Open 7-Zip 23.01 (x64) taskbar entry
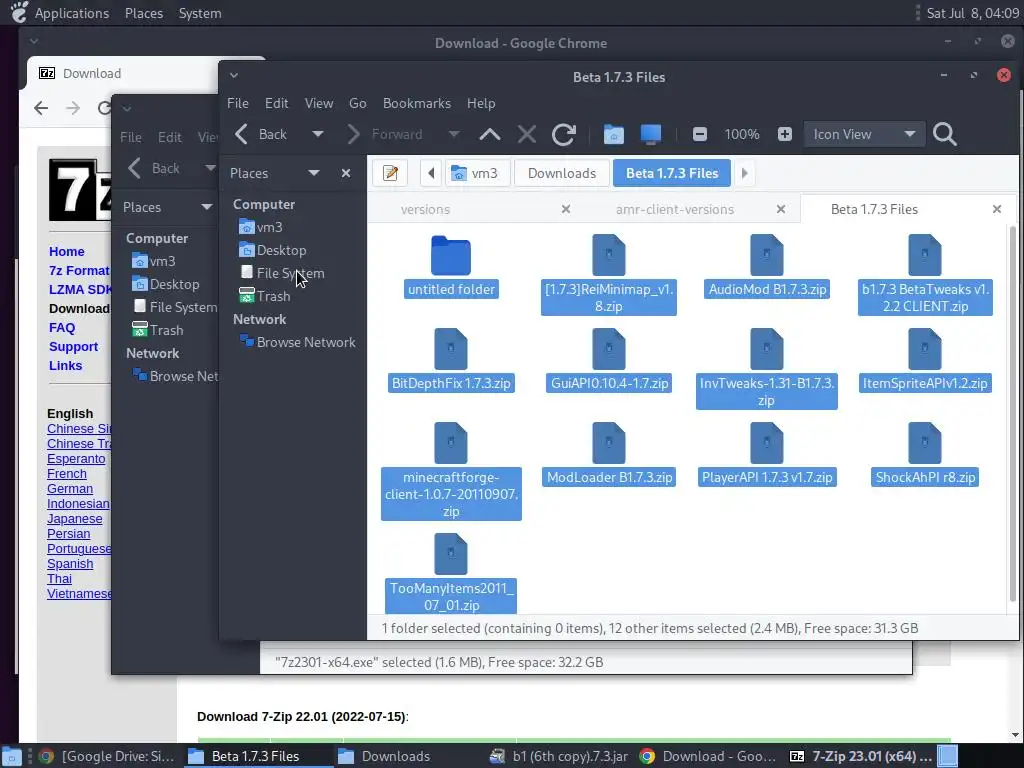Screen dimensions: 1024x768 860,756
